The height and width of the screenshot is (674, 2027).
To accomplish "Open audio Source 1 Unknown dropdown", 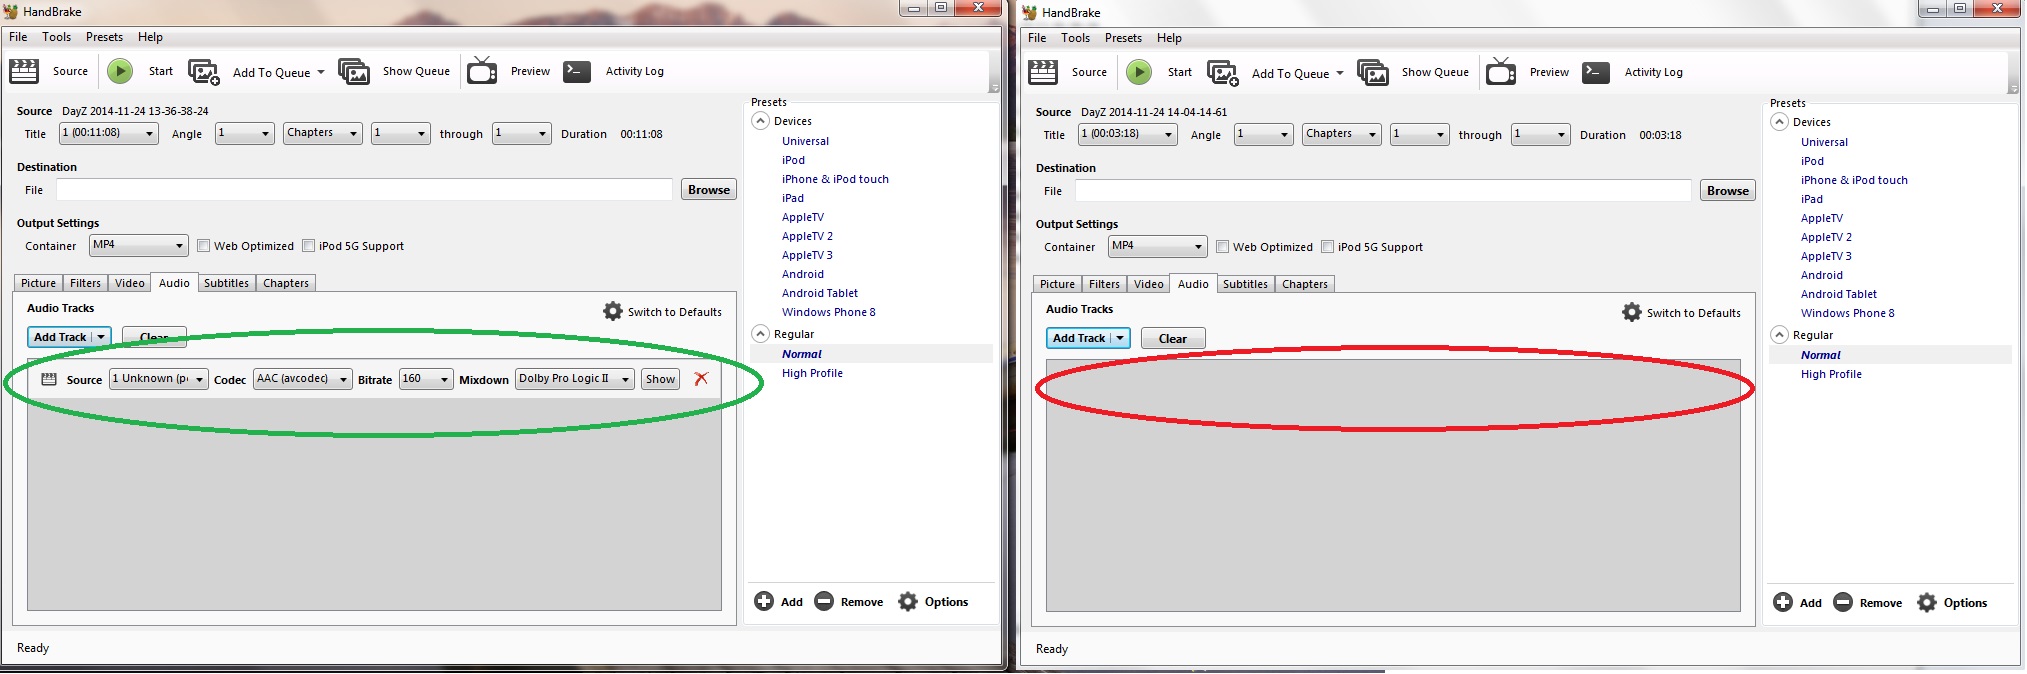I will 158,379.
